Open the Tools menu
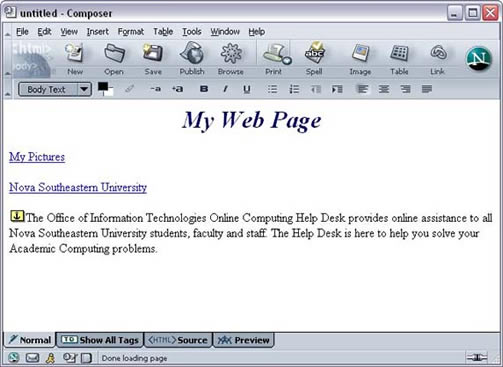Screen dimensions: 503x367 pyautogui.click(x=192, y=32)
